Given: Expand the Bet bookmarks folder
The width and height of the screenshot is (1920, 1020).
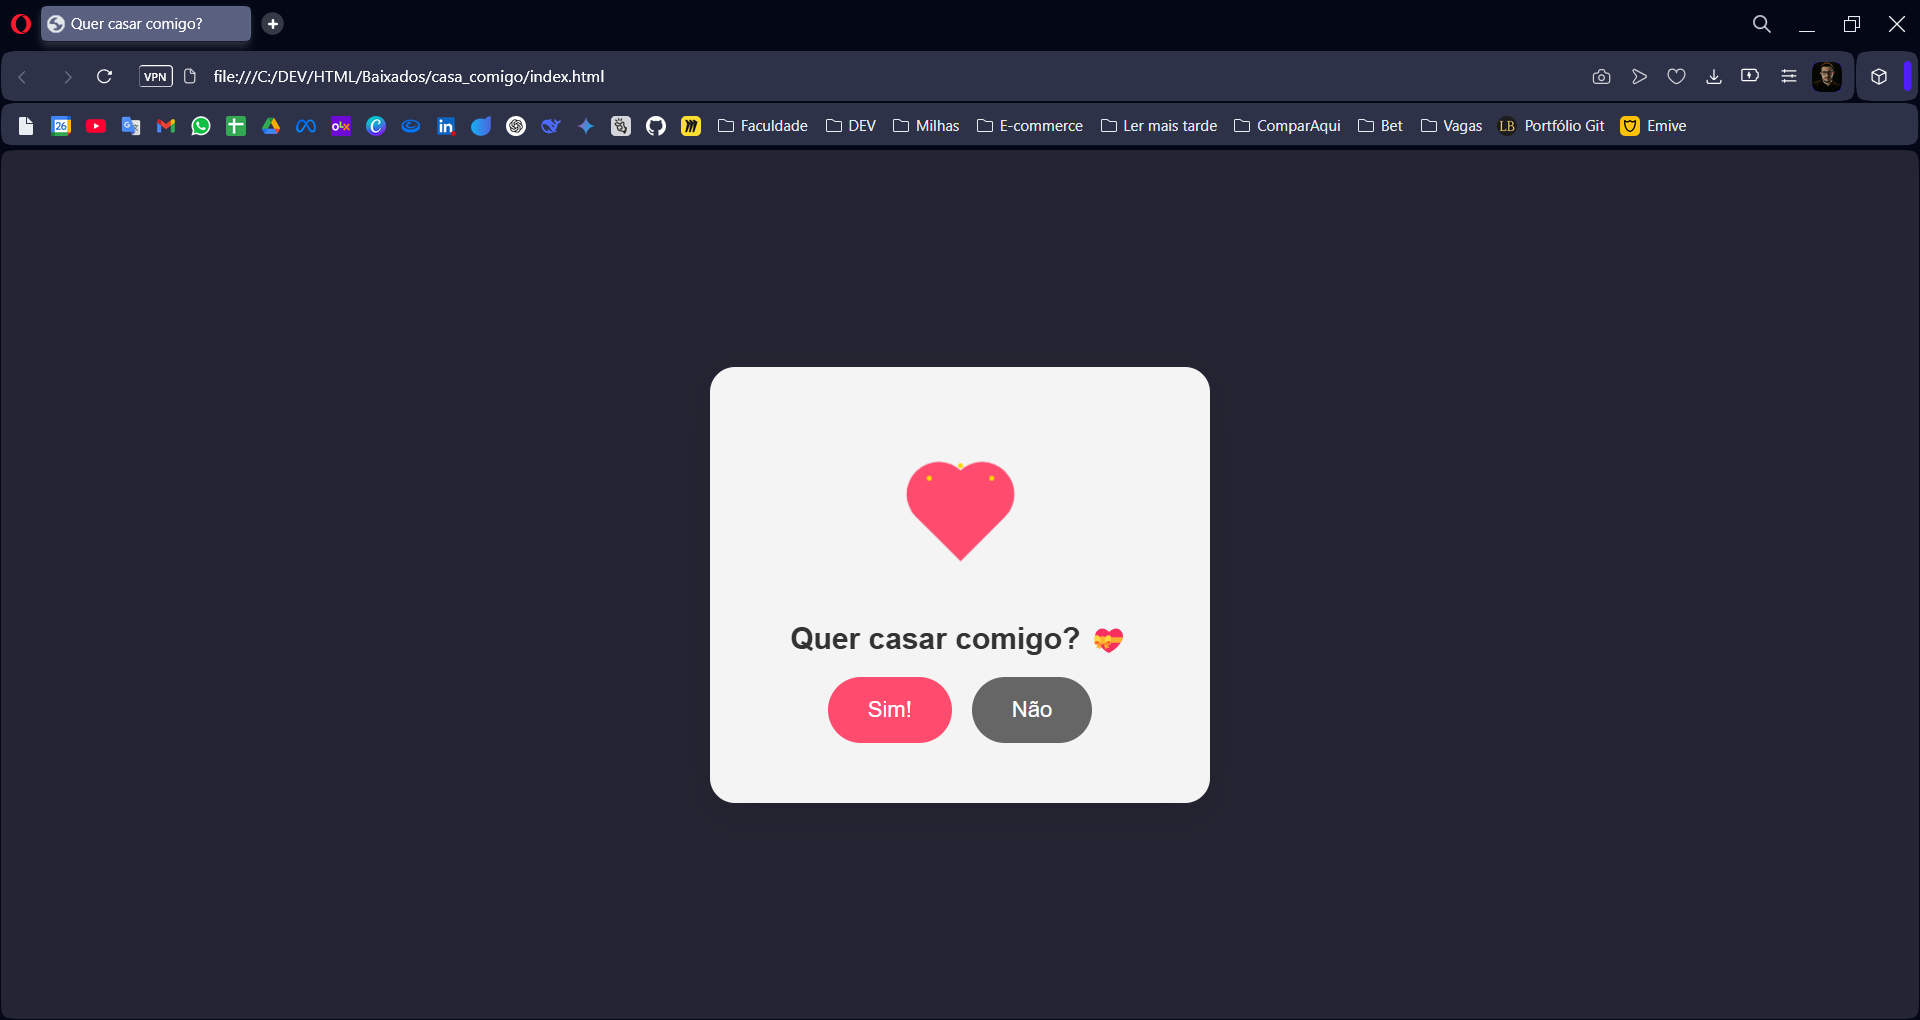Looking at the screenshot, I should (1380, 126).
